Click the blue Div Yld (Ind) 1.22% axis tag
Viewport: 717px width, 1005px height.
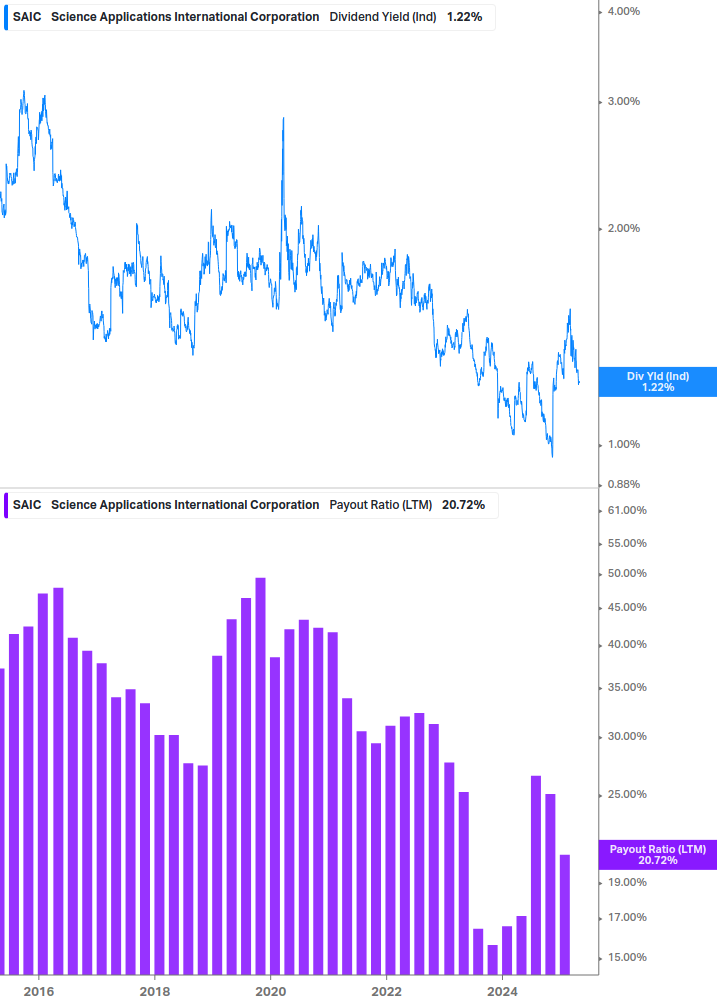click(657, 382)
